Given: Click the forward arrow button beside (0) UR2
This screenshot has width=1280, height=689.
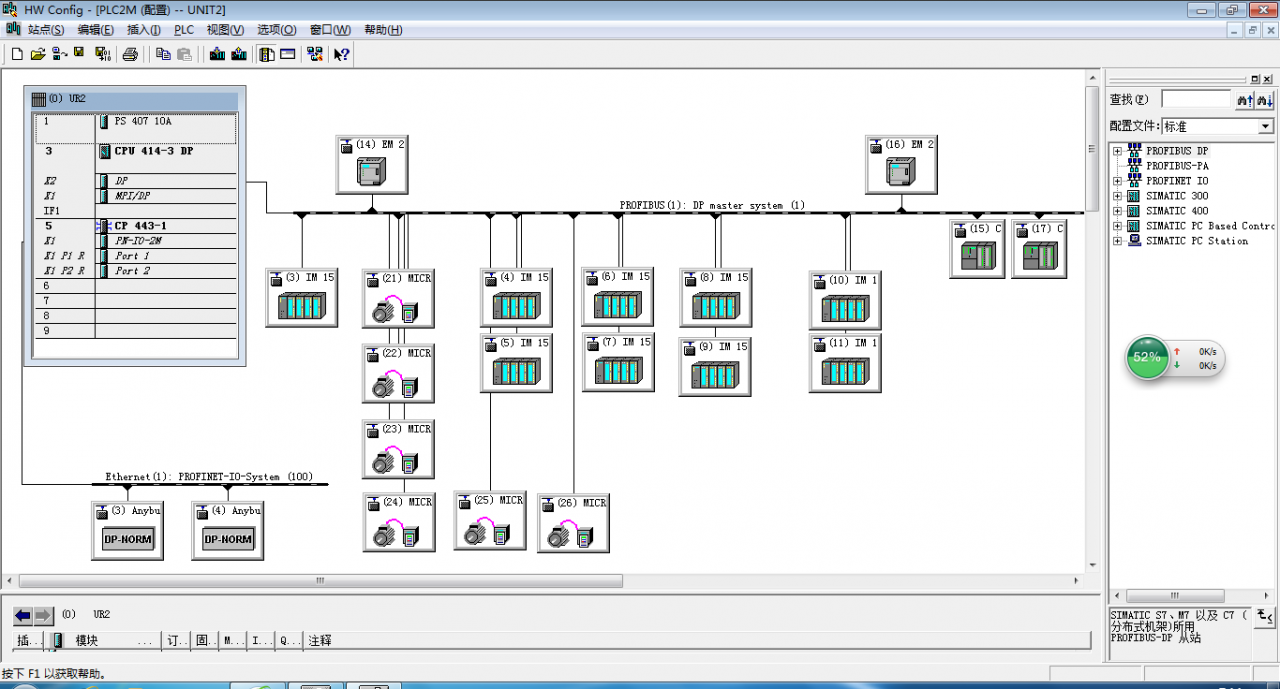Looking at the screenshot, I should coord(43,615).
